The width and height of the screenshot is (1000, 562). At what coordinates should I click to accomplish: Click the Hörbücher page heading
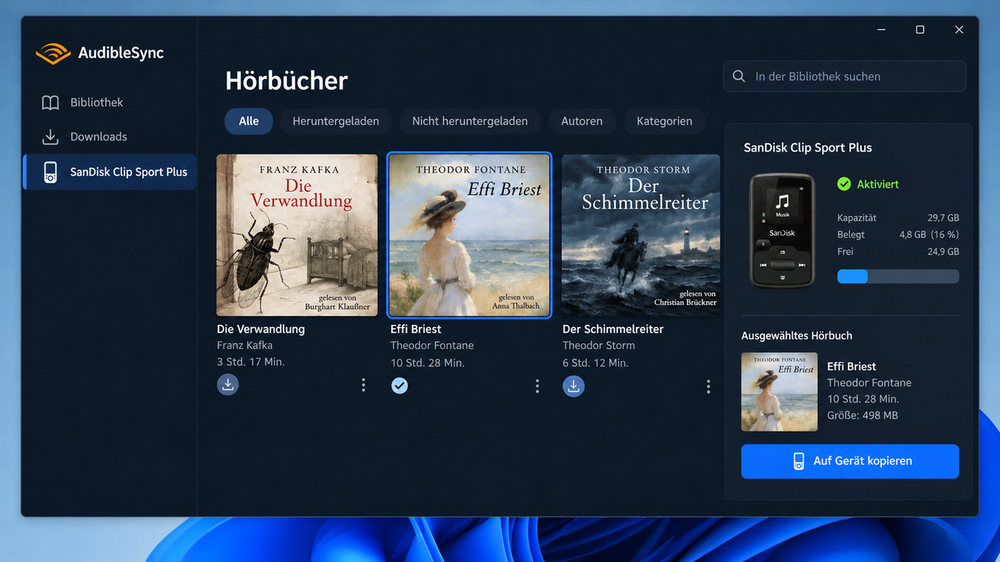[x=286, y=81]
